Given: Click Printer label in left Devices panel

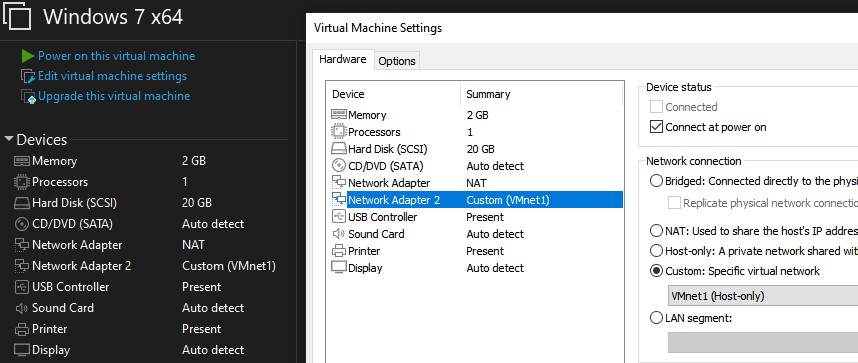Looking at the screenshot, I should pos(49,329).
